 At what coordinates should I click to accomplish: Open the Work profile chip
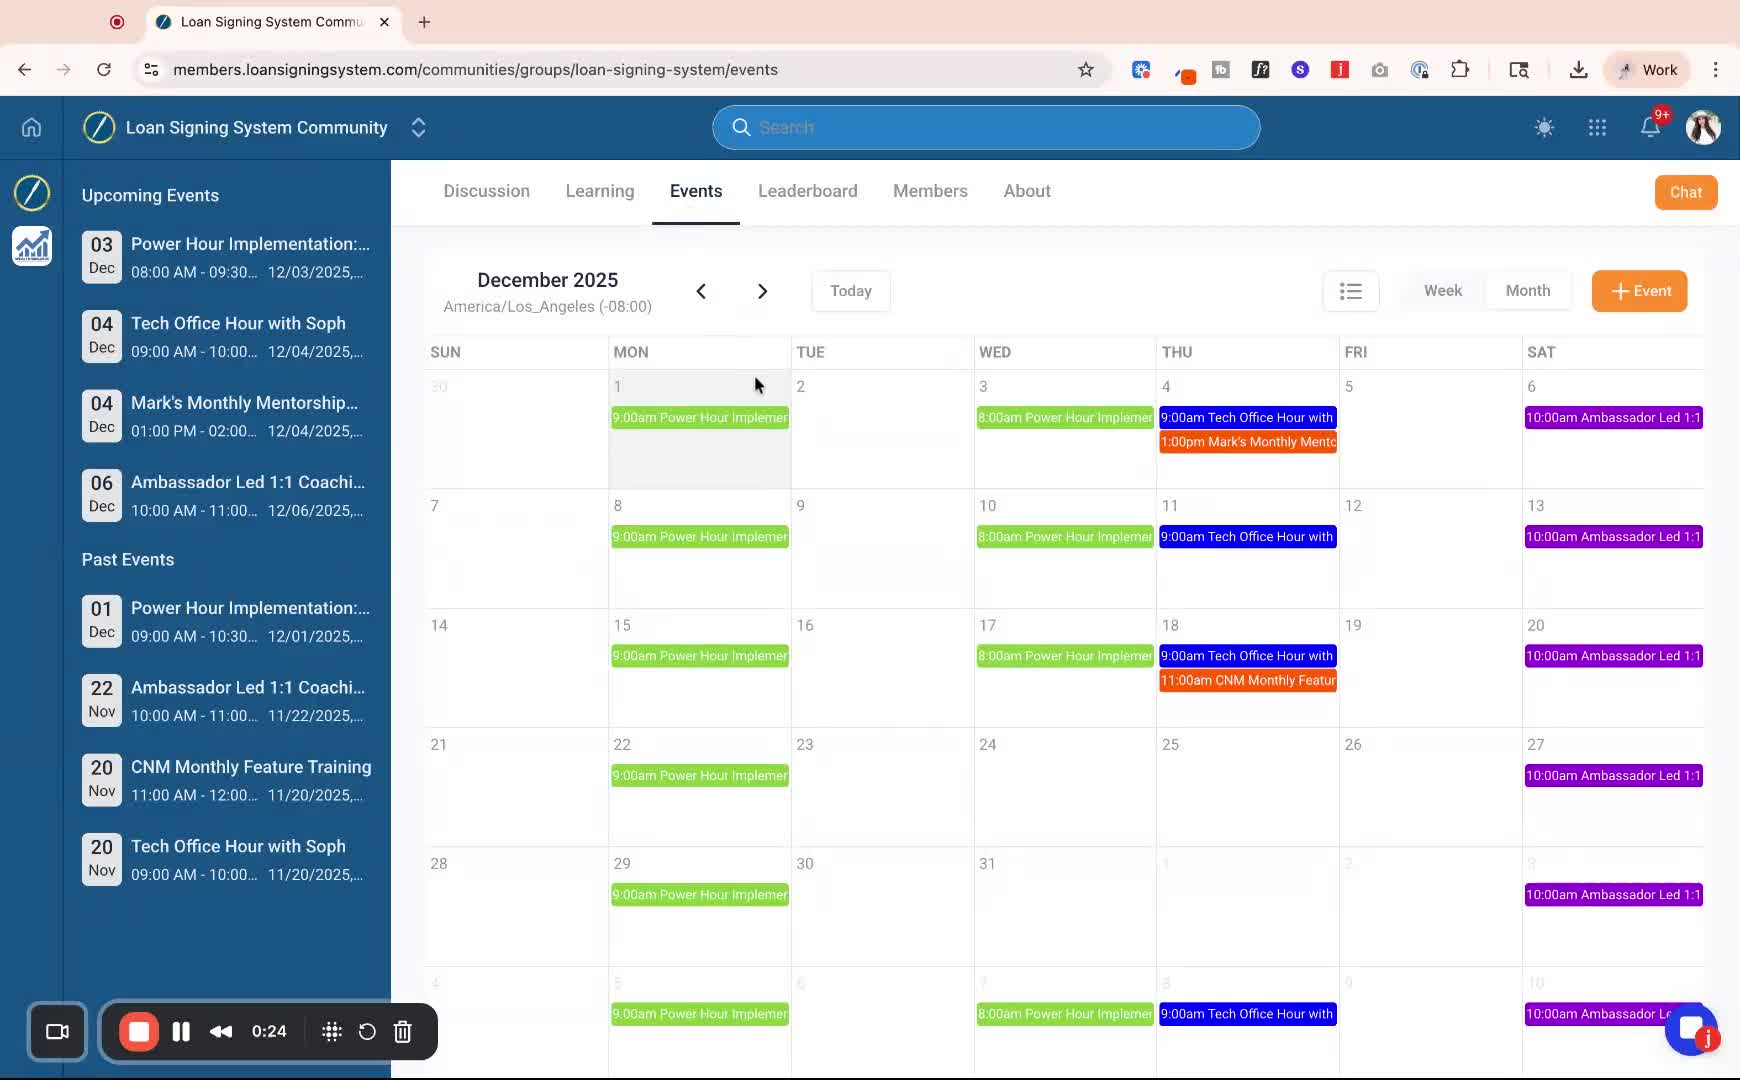pyautogui.click(x=1647, y=70)
